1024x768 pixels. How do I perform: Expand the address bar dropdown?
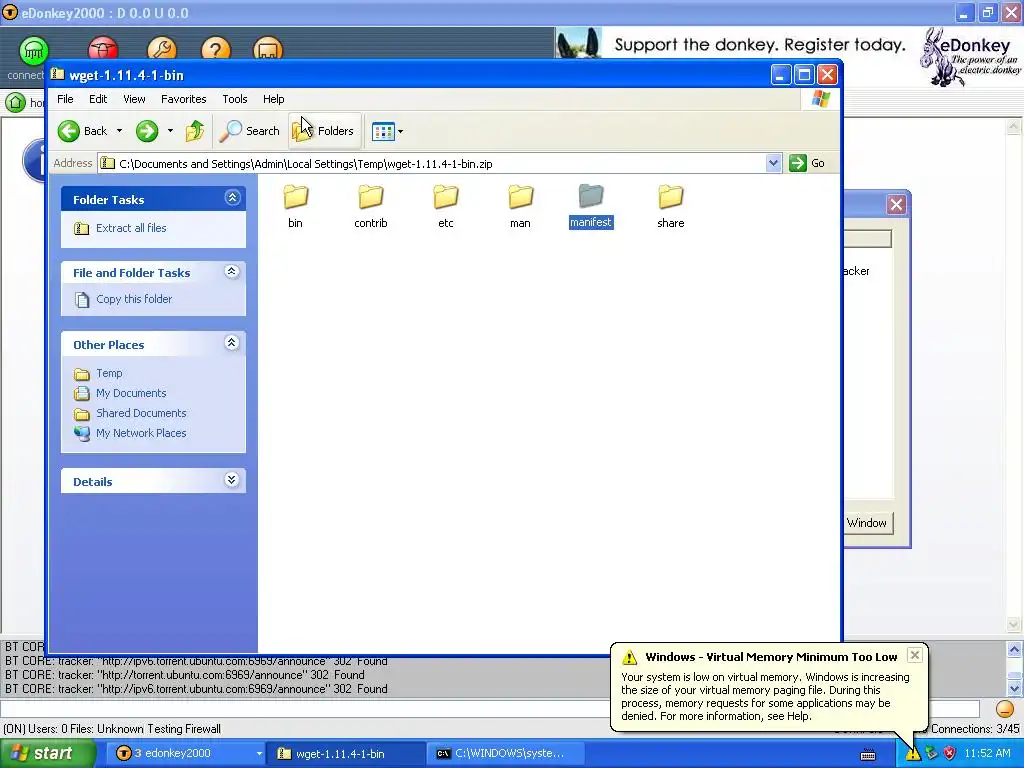click(773, 163)
